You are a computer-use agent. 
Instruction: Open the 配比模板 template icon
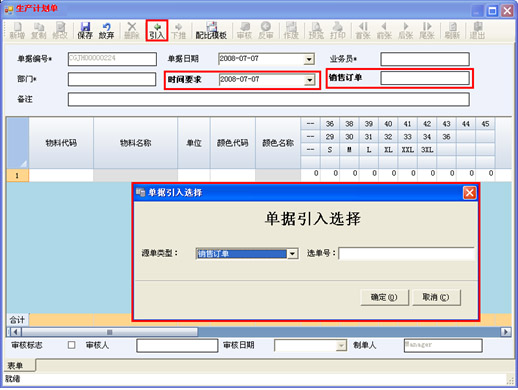coord(211,31)
